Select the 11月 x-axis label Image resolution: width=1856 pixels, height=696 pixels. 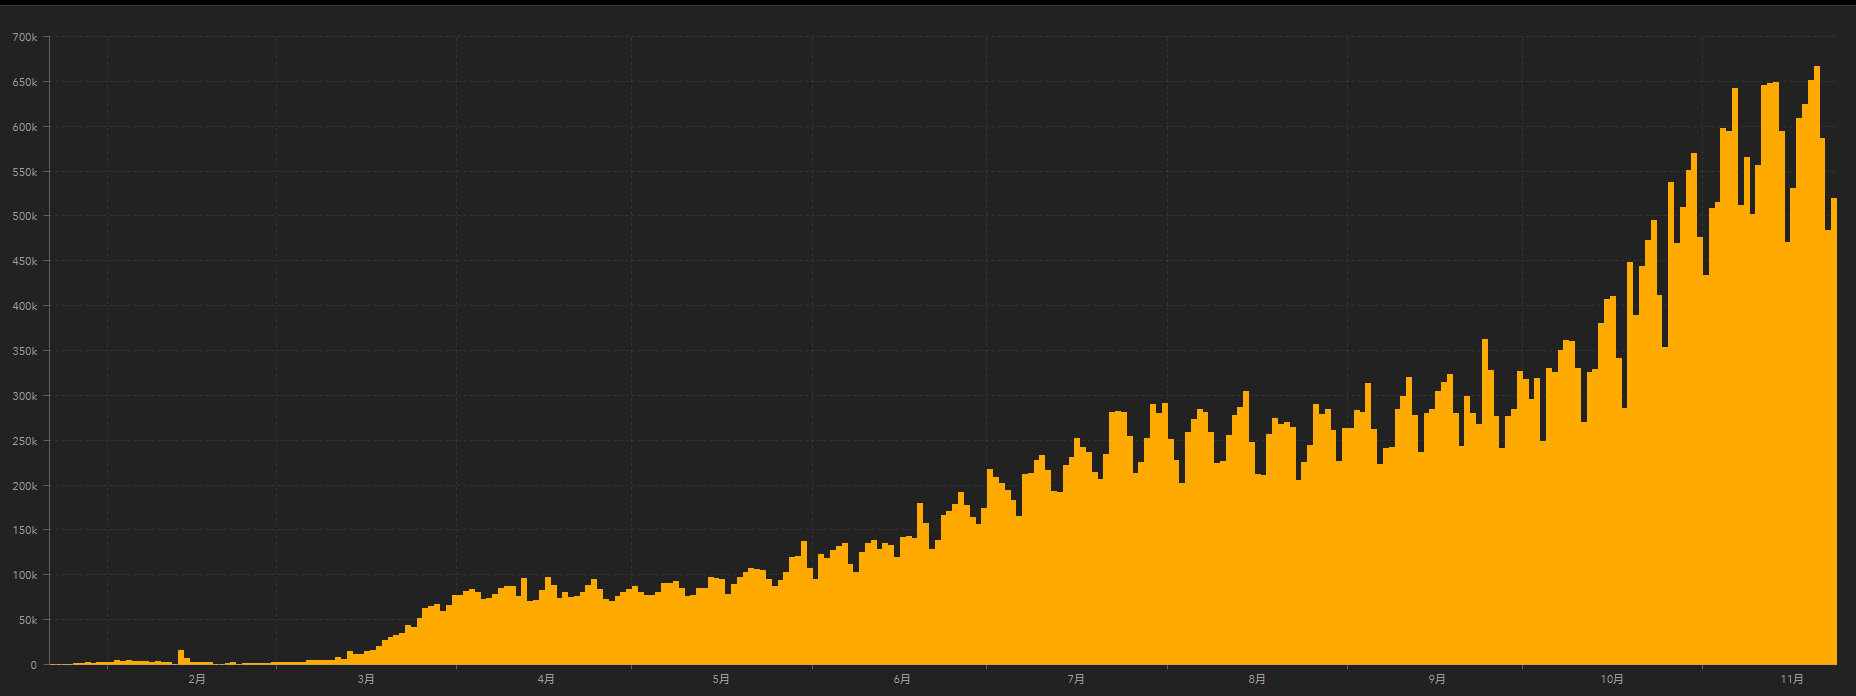(x=1792, y=680)
